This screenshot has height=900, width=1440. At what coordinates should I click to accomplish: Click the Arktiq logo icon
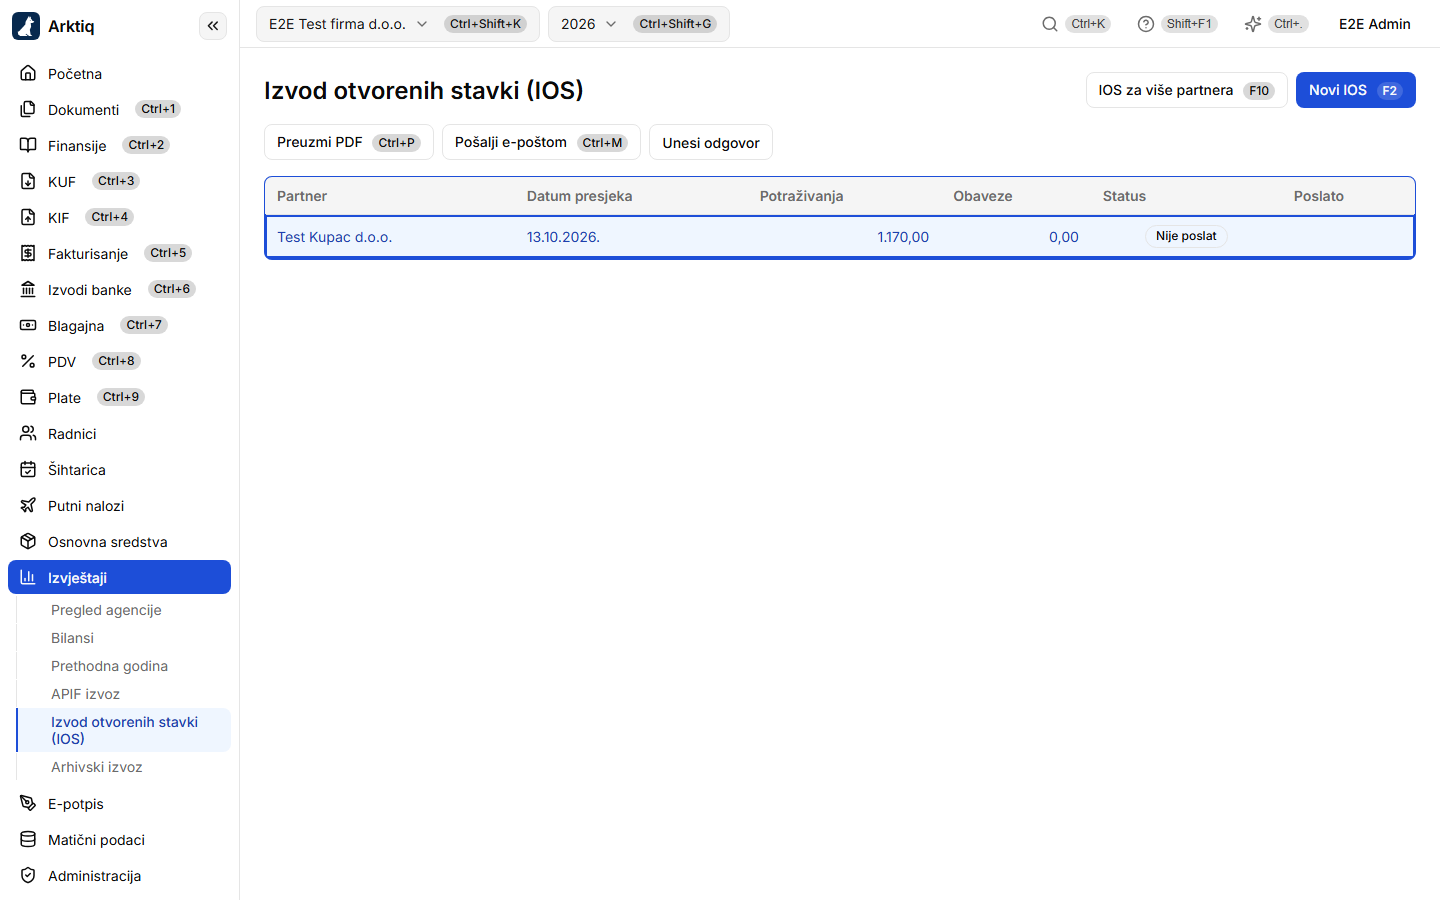pyautogui.click(x=26, y=26)
